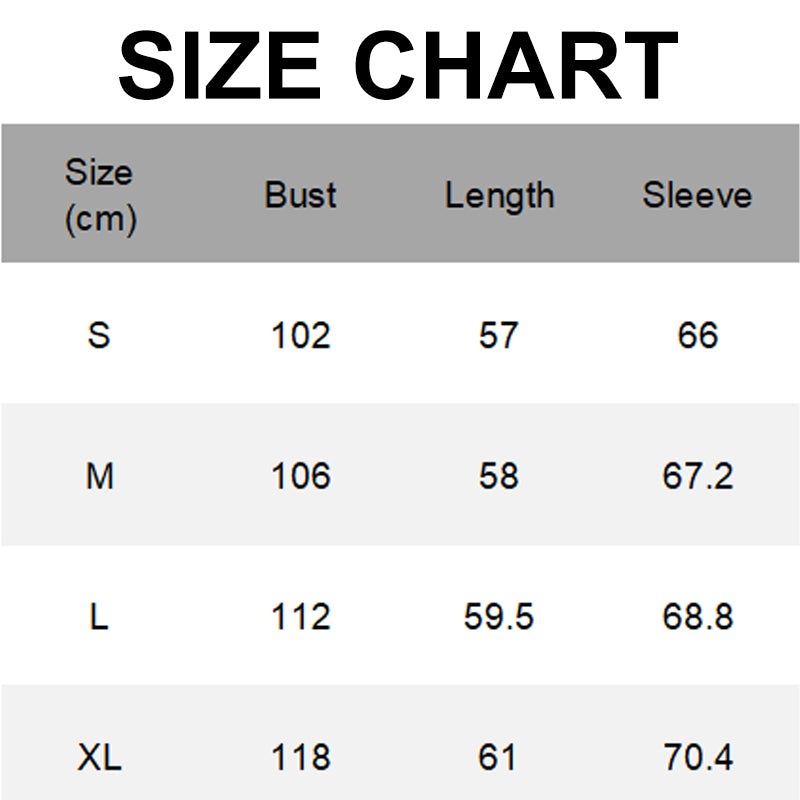Image resolution: width=800 pixels, height=800 pixels.
Task: Click the M size row label
Action: 99,476
